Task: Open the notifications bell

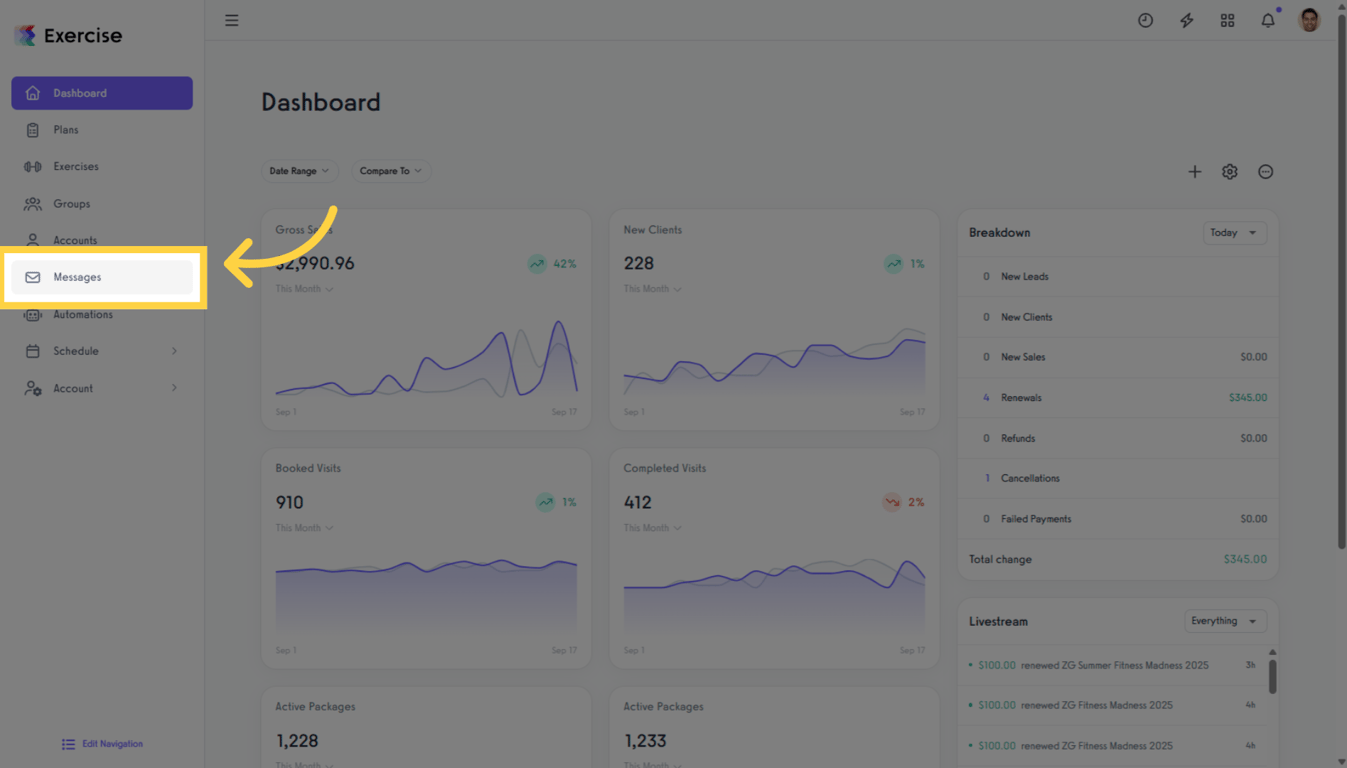Action: pos(1268,20)
